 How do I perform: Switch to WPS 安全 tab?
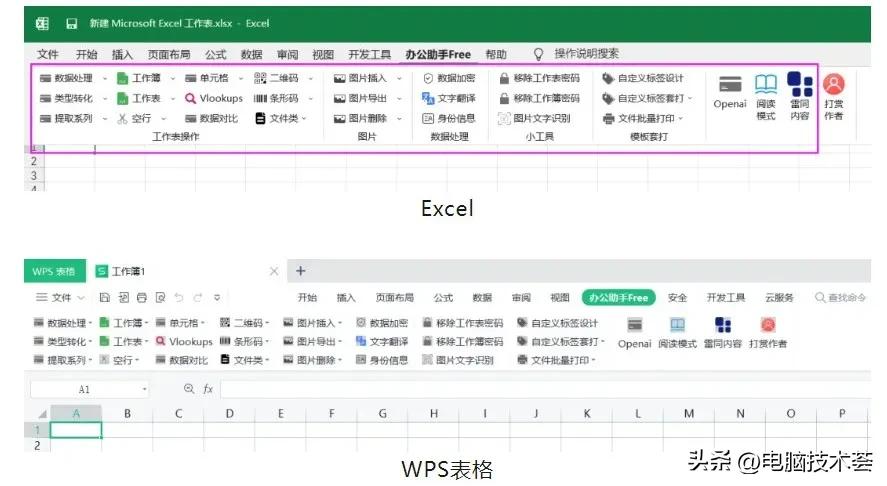[x=677, y=298]
